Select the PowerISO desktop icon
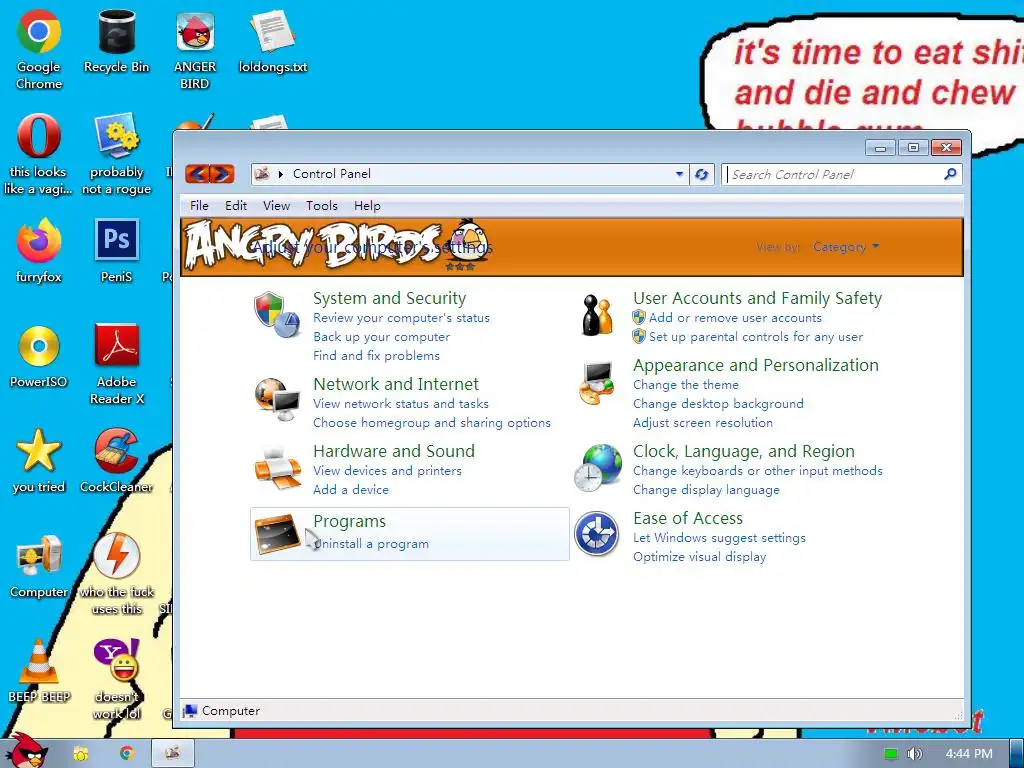Image resolution: width=1024 pixels, height=768 pixels. pyautogui.click(x=39, y=356)
